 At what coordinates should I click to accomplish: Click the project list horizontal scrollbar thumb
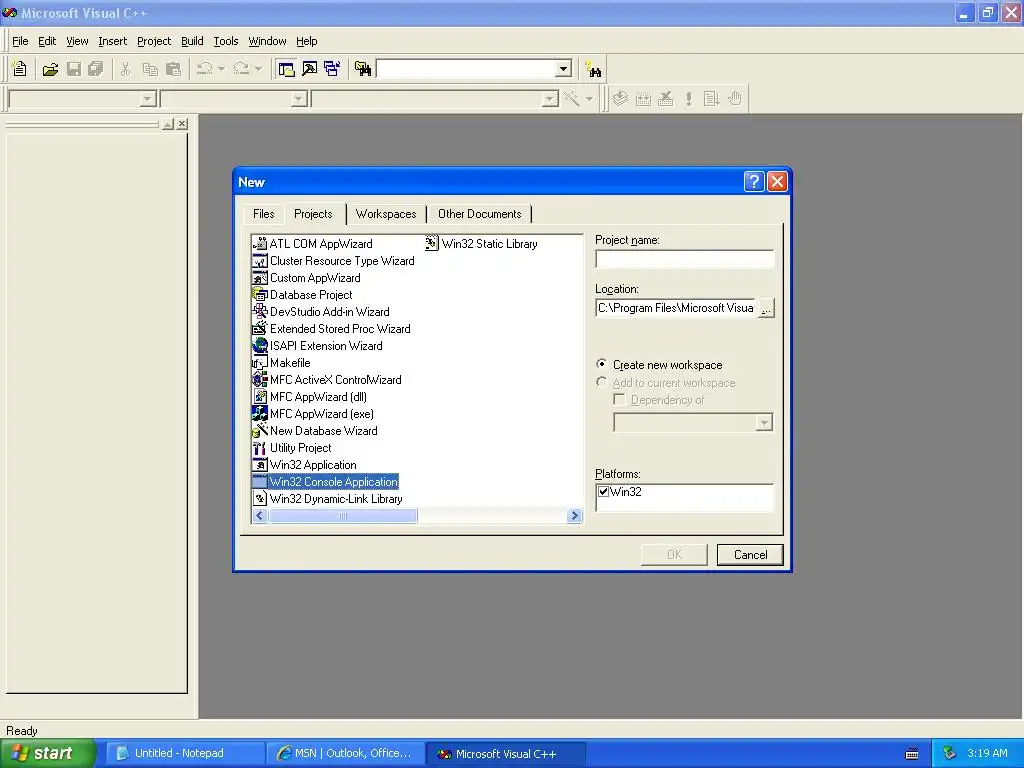[343, 516]
